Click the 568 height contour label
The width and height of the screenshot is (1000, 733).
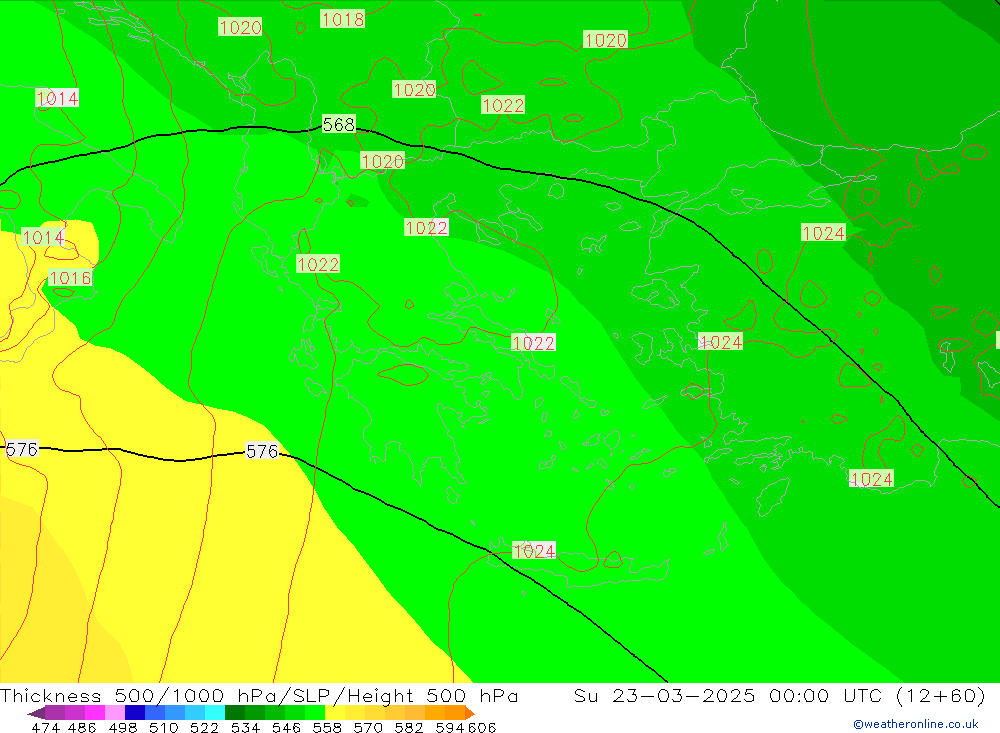coord(338,124)
